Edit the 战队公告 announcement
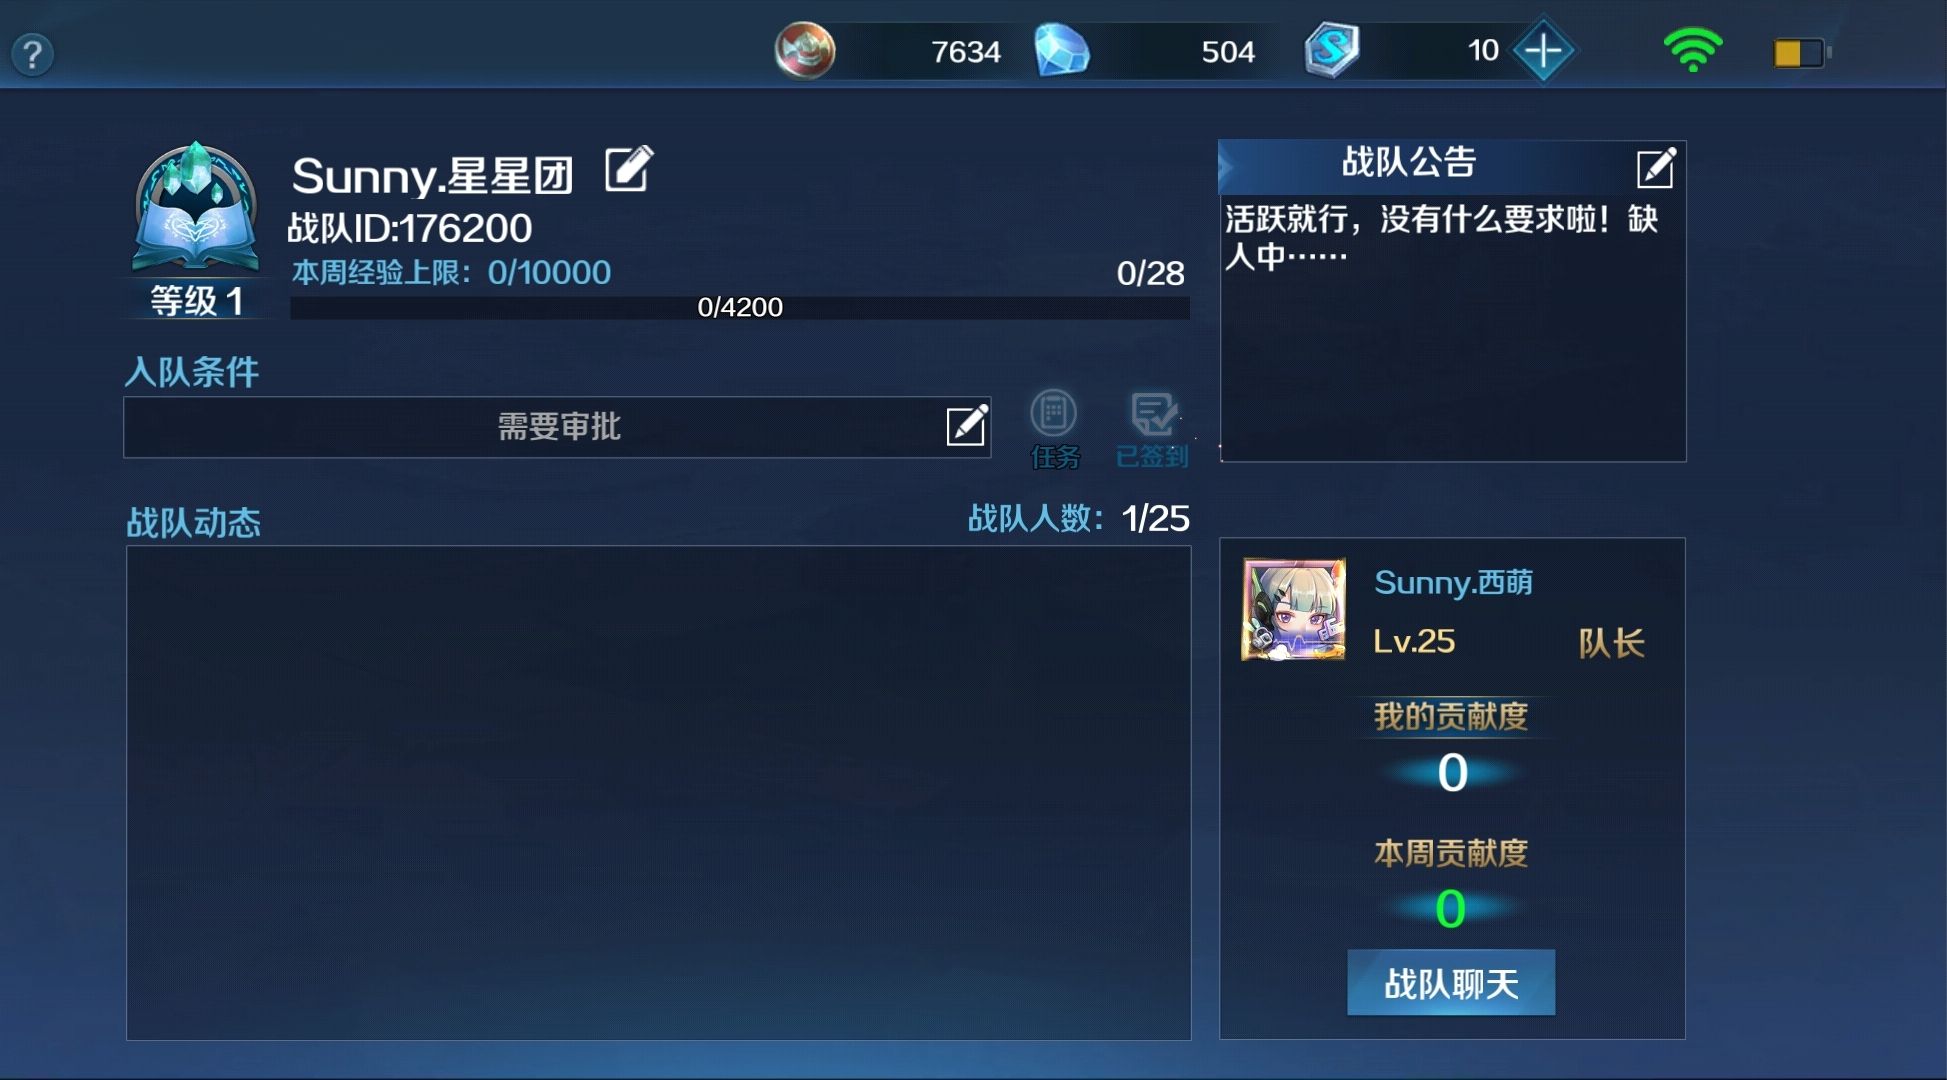Viewport: 1947px width, 1080px height. [1655, 168]
